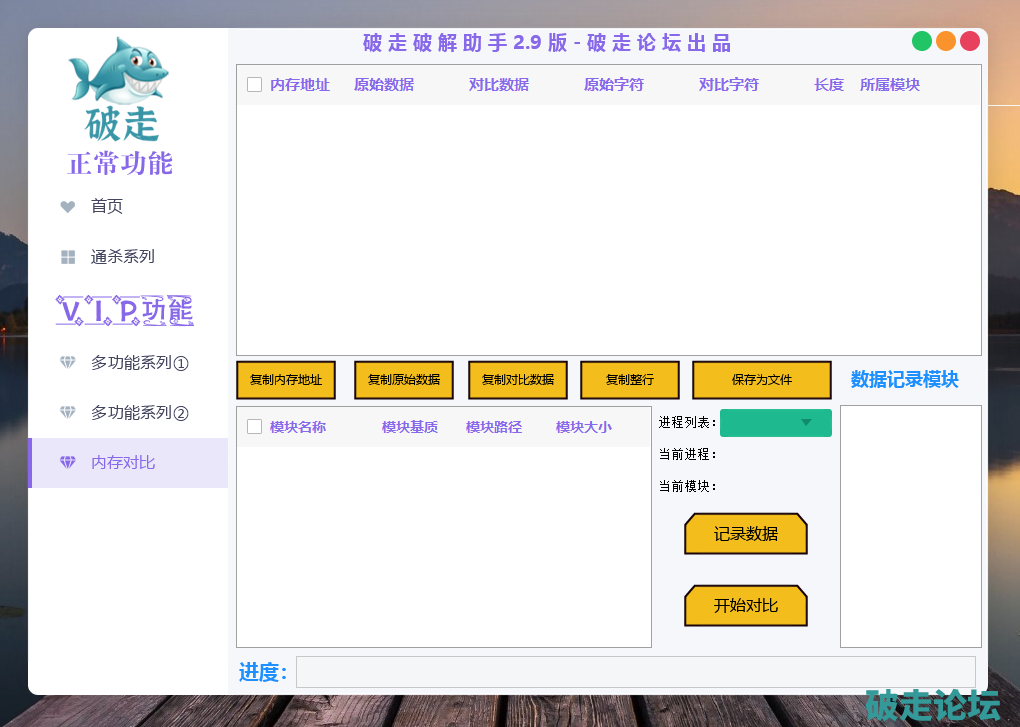1020x727 pixels.
Task: Sort by the 所属模块 column header
Action: (x=889, y=85)
